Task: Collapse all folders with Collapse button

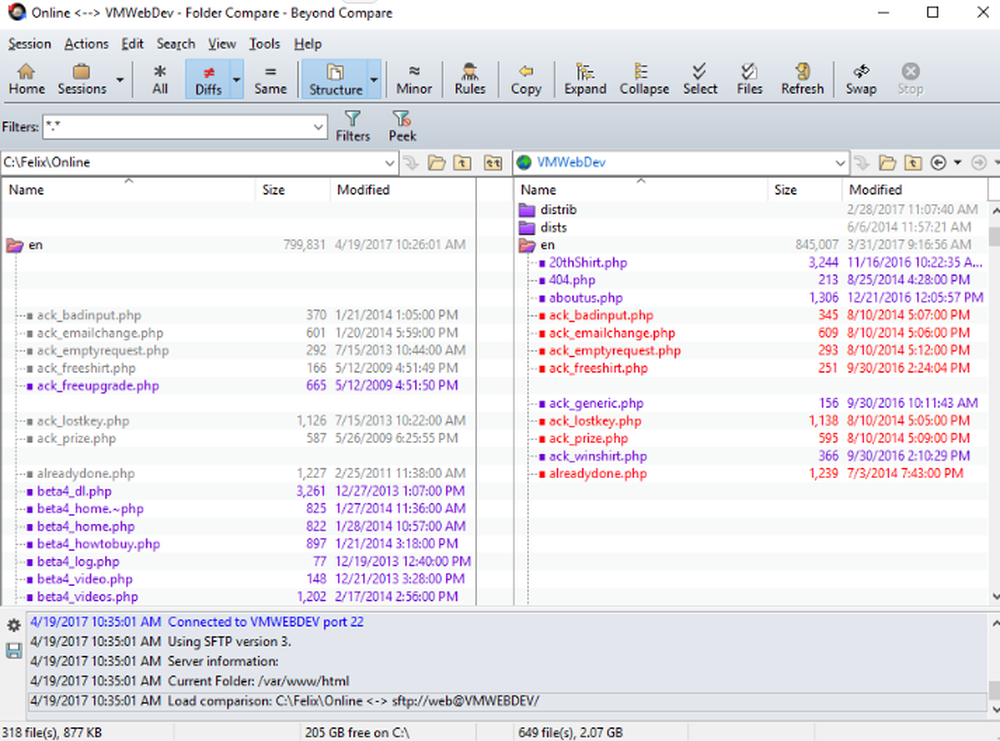Action: pyautogui.click(x=644, y=79)
